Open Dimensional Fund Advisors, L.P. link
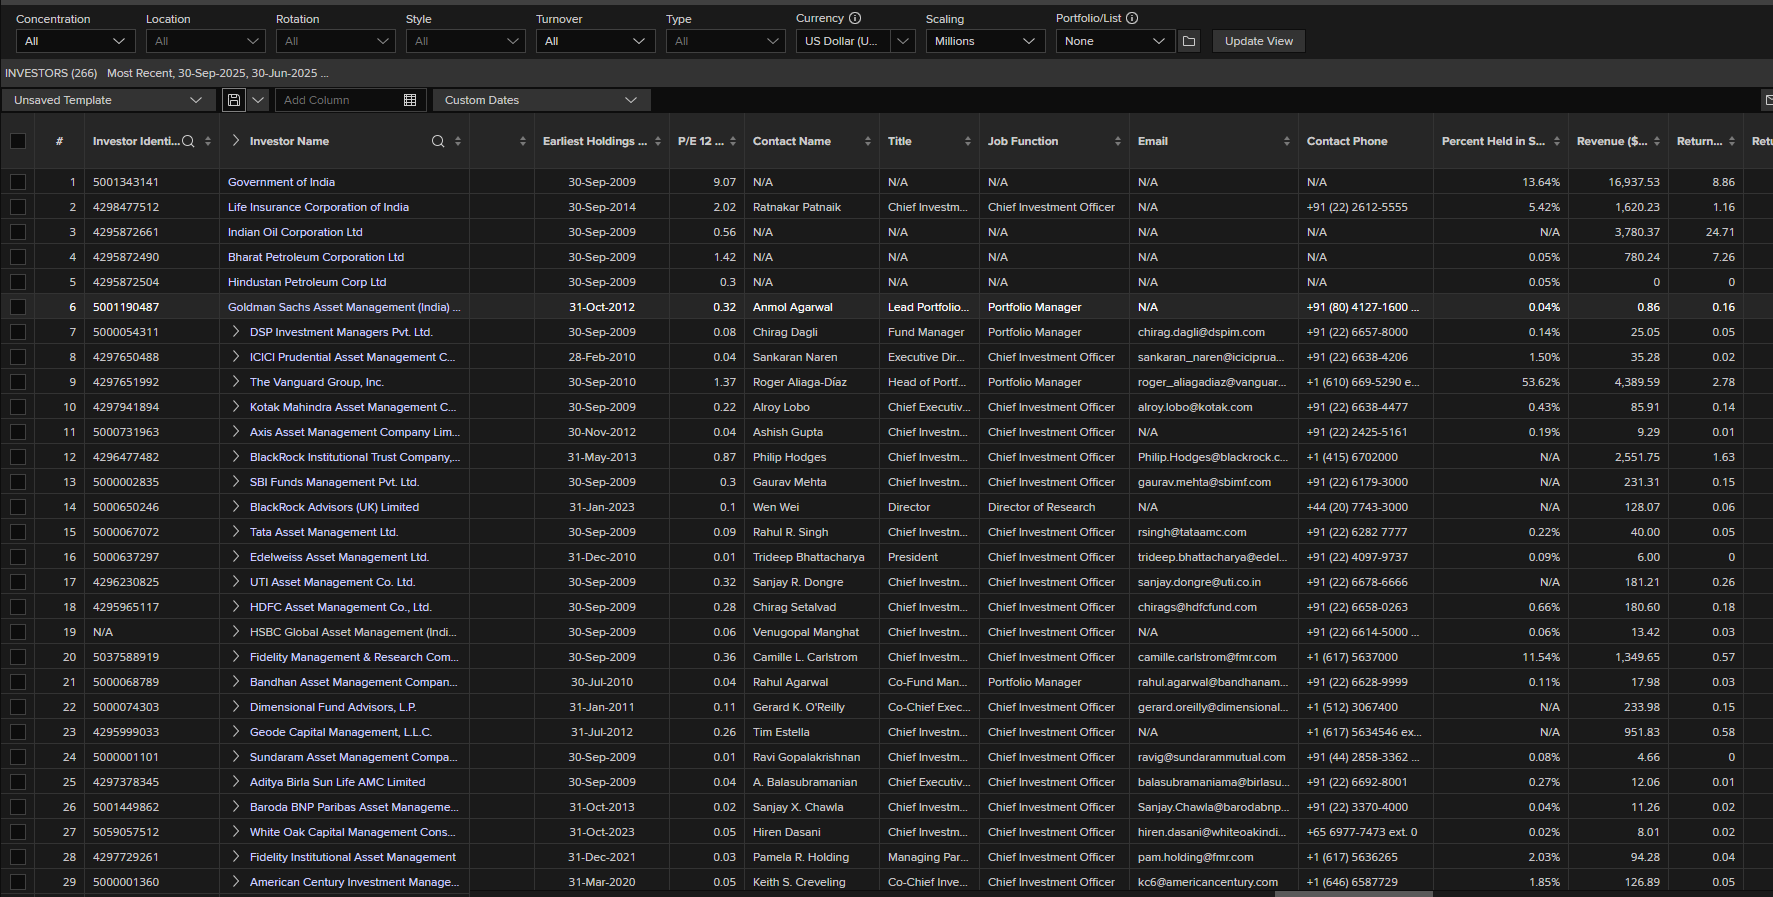The height and width of the screenshot is (897, 1773). pyautogui.click(x=333, y=707)
